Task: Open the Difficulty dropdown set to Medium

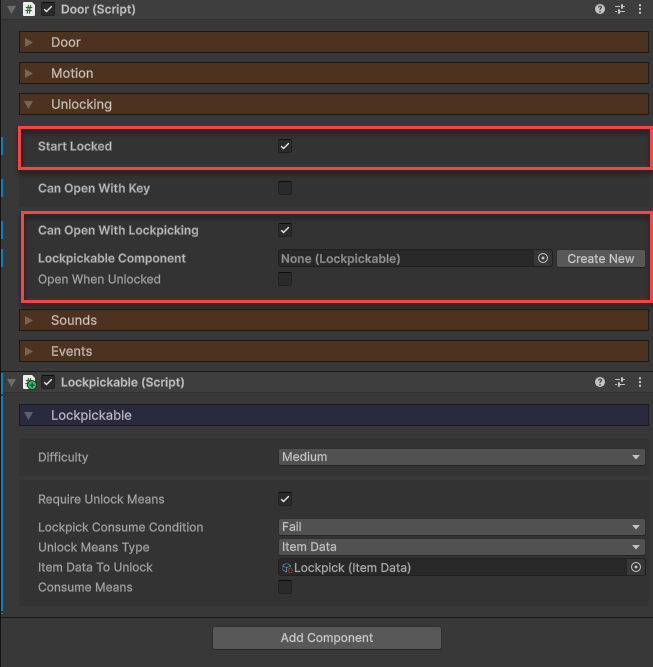Action: [x=461, y=457]
